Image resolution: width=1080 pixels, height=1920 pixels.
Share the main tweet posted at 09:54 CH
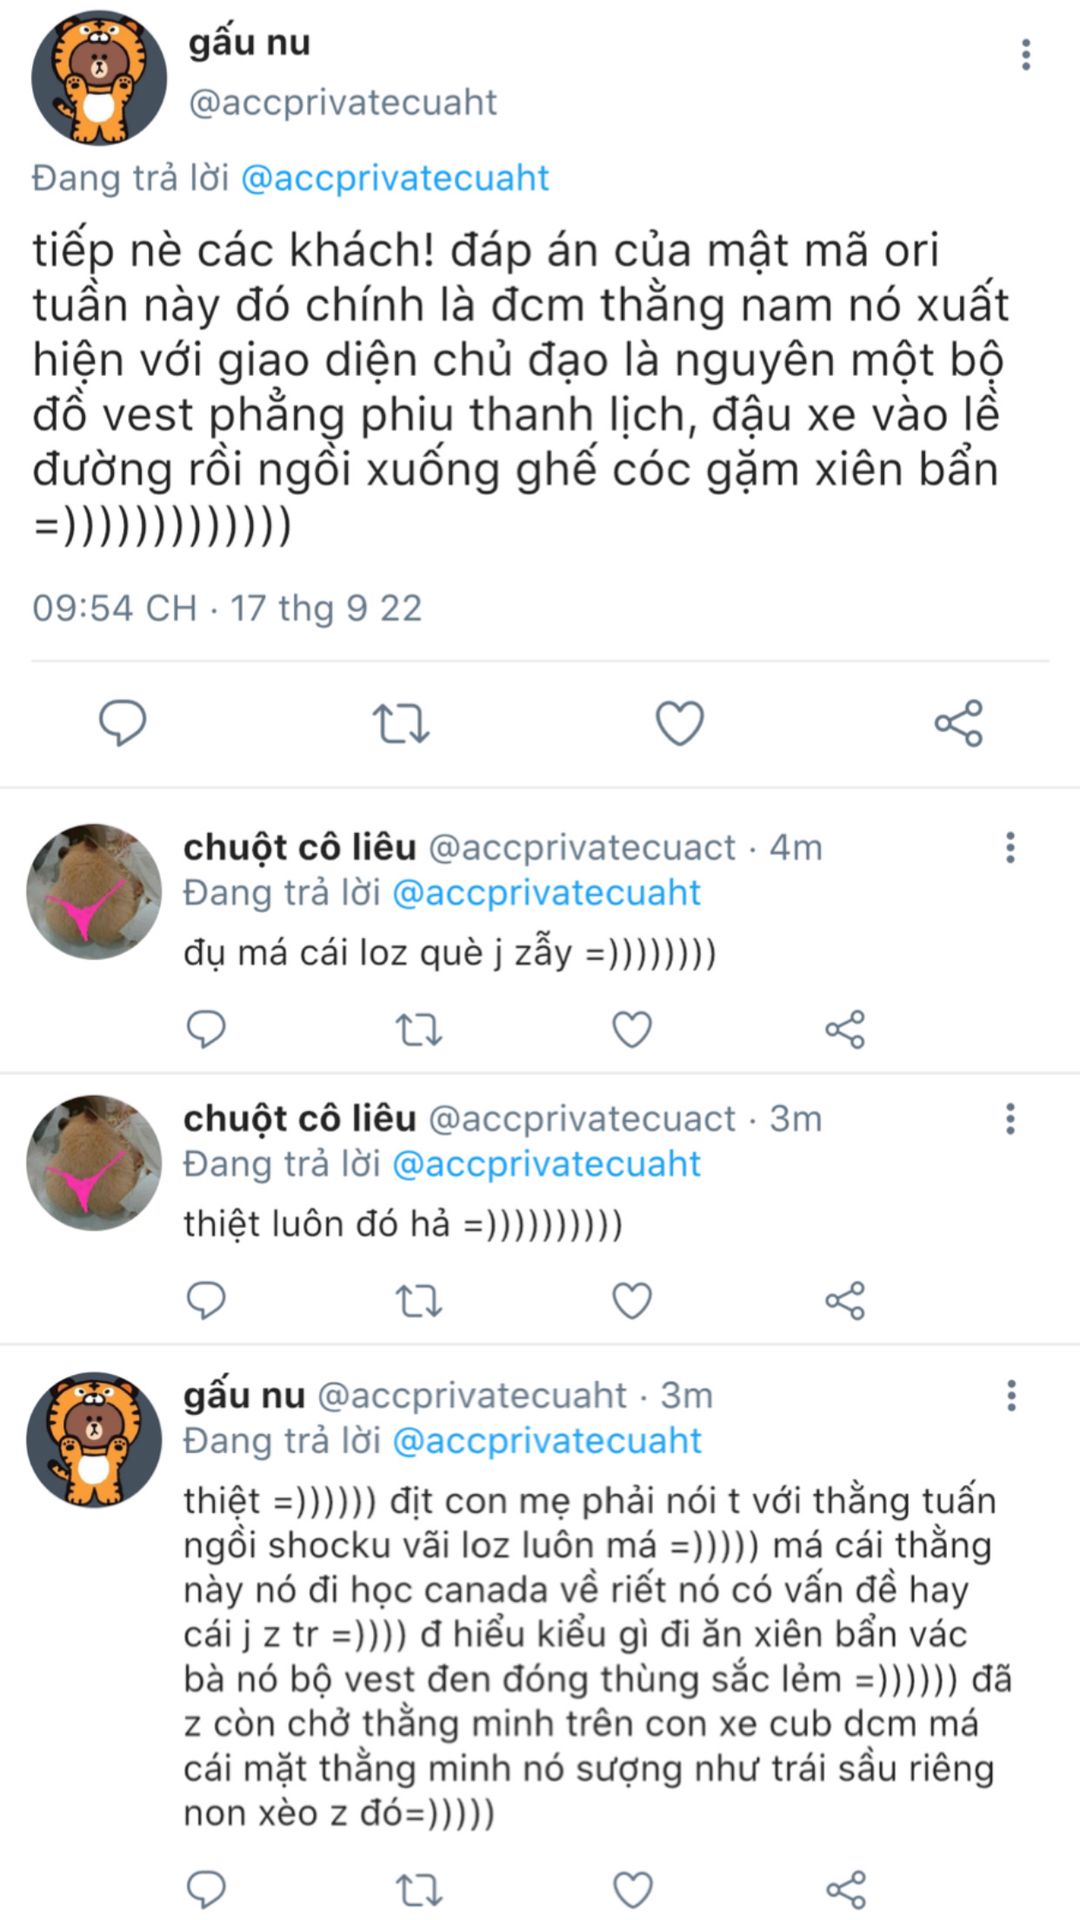coord(959,723)
